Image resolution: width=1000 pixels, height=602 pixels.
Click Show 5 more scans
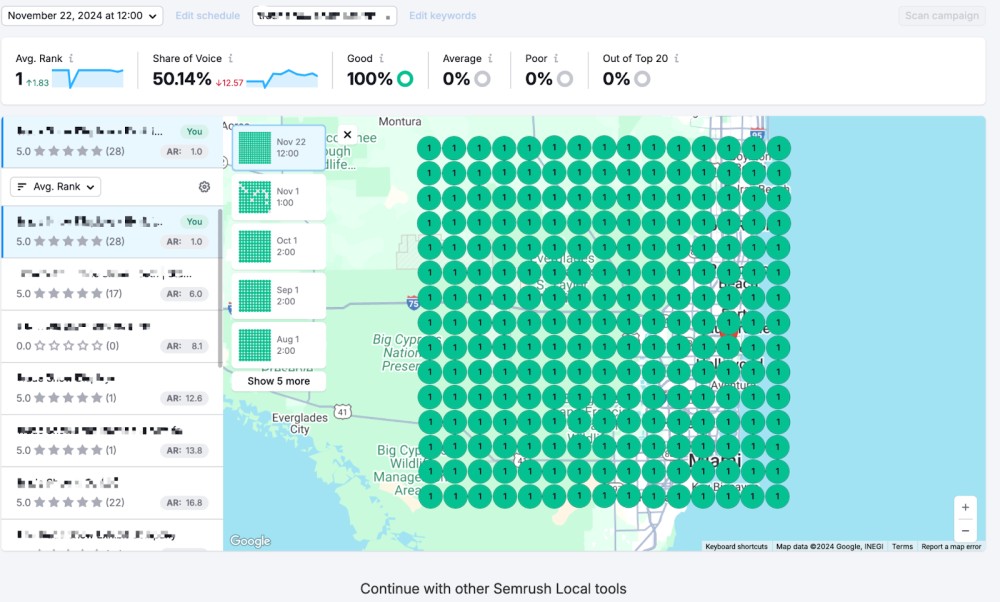coord(279,381)
